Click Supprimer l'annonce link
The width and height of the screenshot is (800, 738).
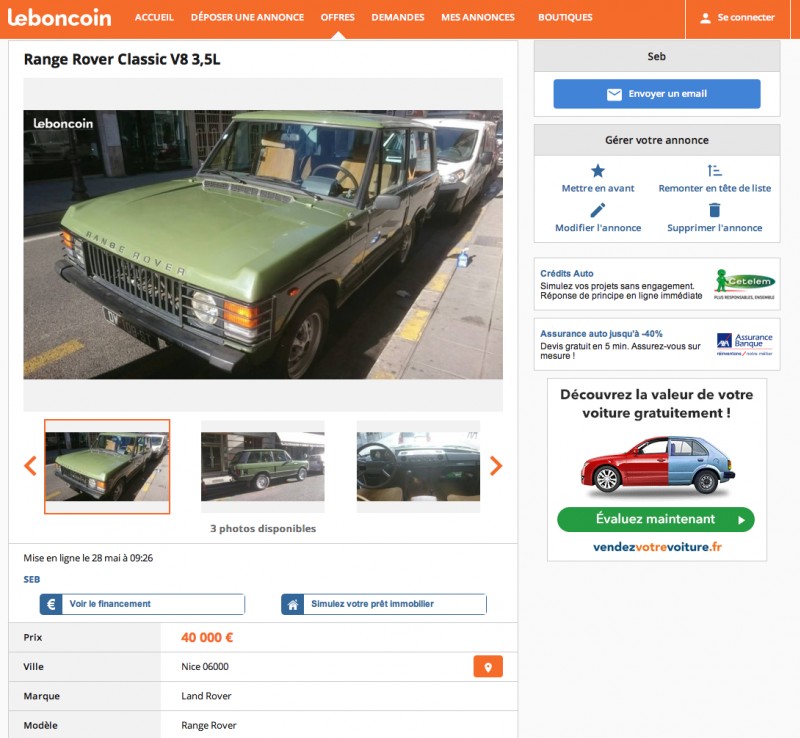pos(714,228)
